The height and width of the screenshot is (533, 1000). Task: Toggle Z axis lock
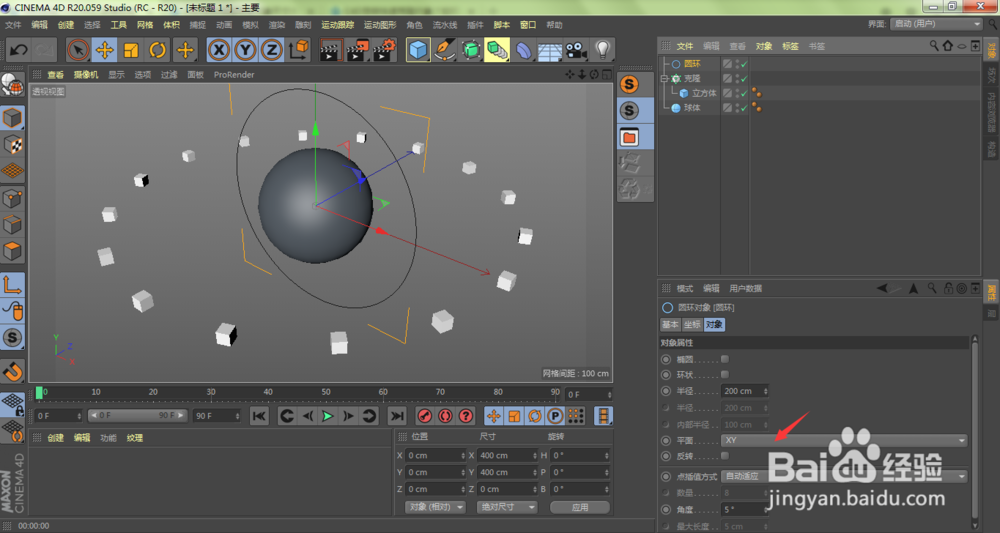[x=272, y=50]
